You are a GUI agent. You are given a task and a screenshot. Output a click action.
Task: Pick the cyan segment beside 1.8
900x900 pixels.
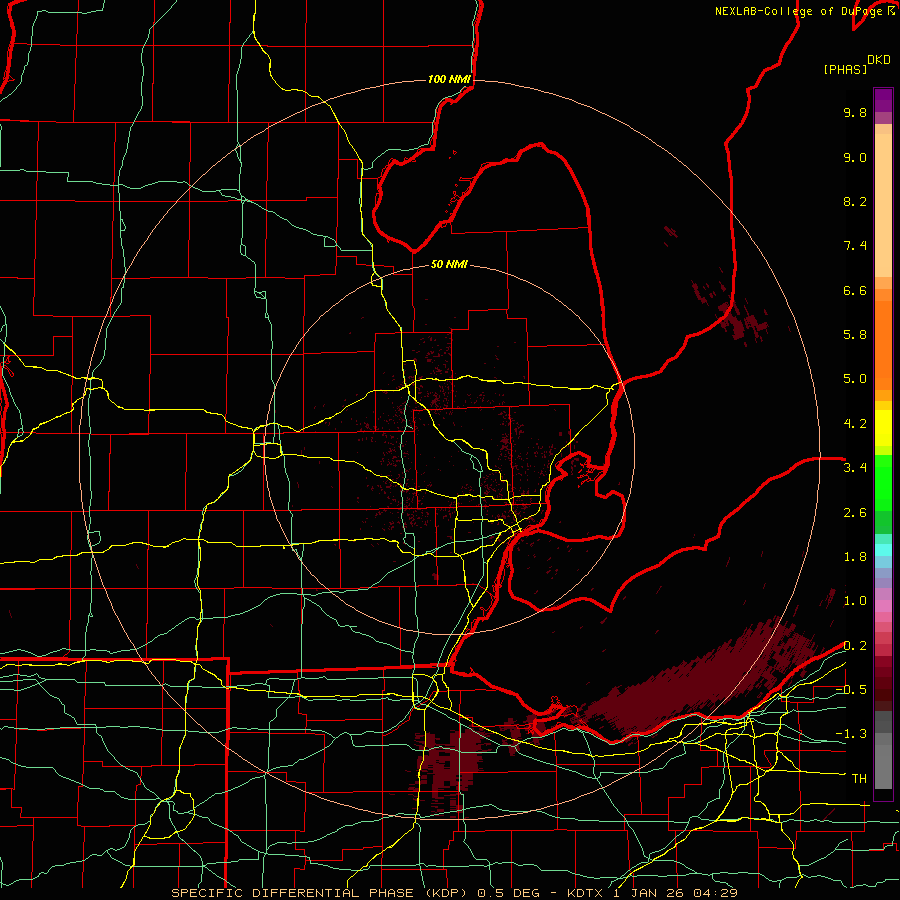click(x=883, y=550)
